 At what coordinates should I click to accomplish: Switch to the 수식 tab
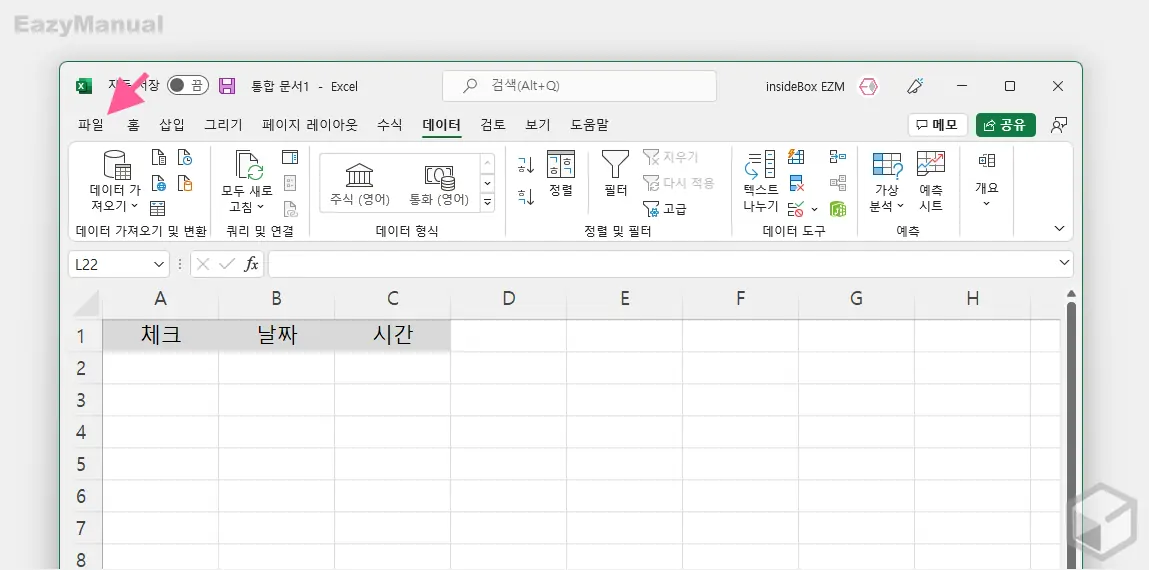click(390, 125)
